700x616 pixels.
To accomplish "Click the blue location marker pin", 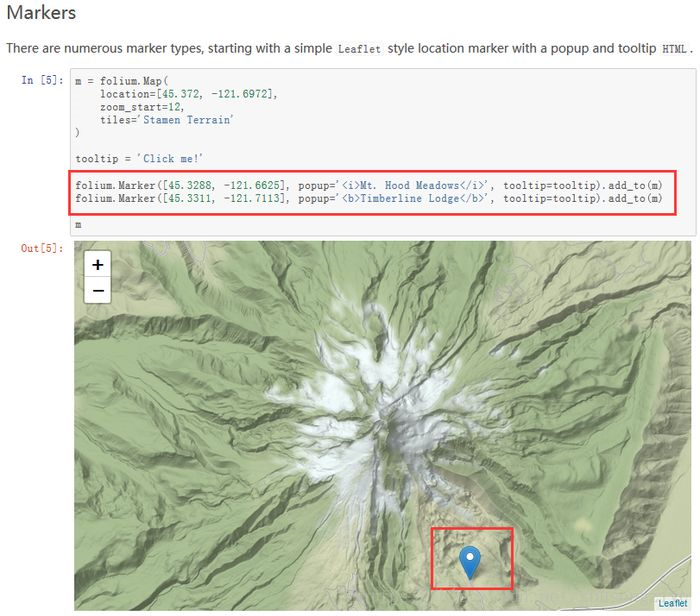I will coord(470,562).
